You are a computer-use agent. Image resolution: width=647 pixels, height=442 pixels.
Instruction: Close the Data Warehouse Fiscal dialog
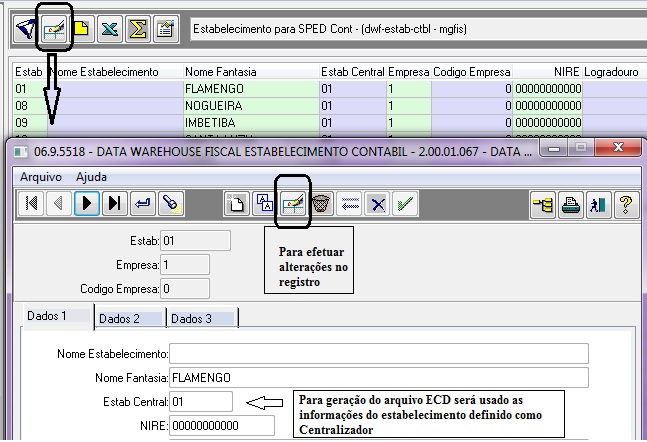point(618,147)
